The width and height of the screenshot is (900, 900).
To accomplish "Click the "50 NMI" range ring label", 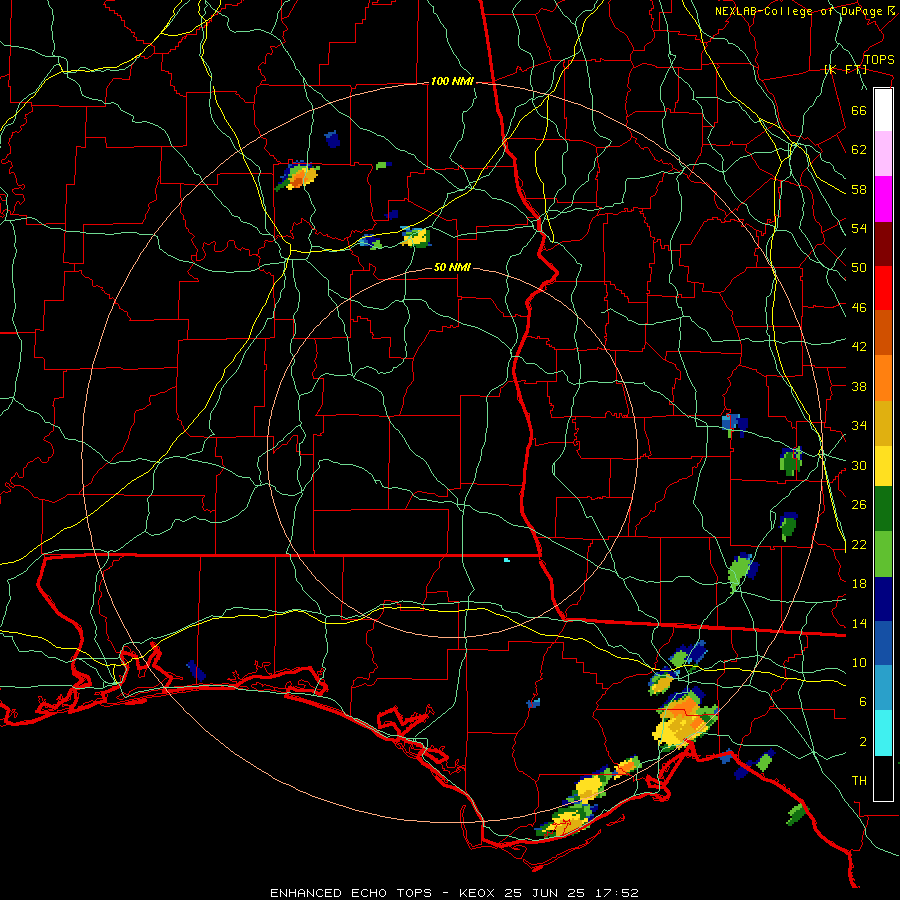I will (452, 267).
